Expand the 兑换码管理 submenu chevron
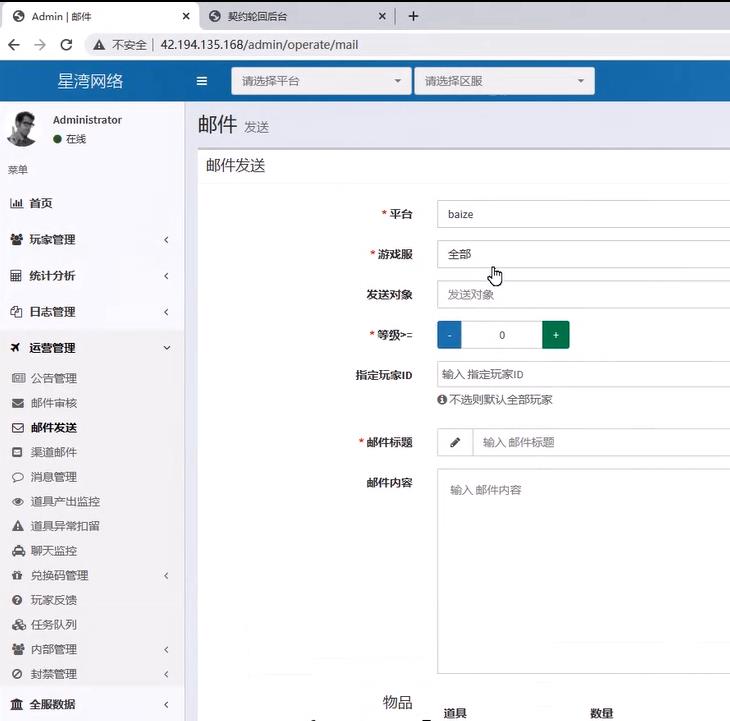730x721 pixels. click(166, 575)
